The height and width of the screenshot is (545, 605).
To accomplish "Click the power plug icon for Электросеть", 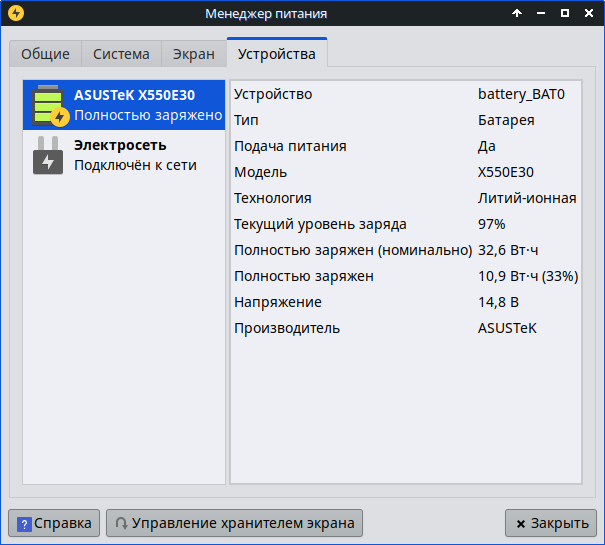I will [x=48, y=156].
